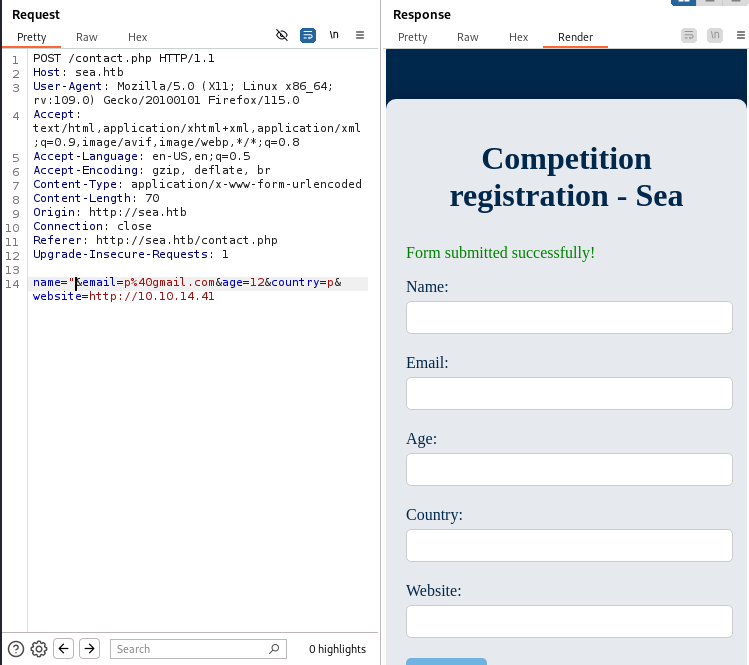Click the Website: form label
749x665 pixels.
pyautogui.click(x=433, y=590)
